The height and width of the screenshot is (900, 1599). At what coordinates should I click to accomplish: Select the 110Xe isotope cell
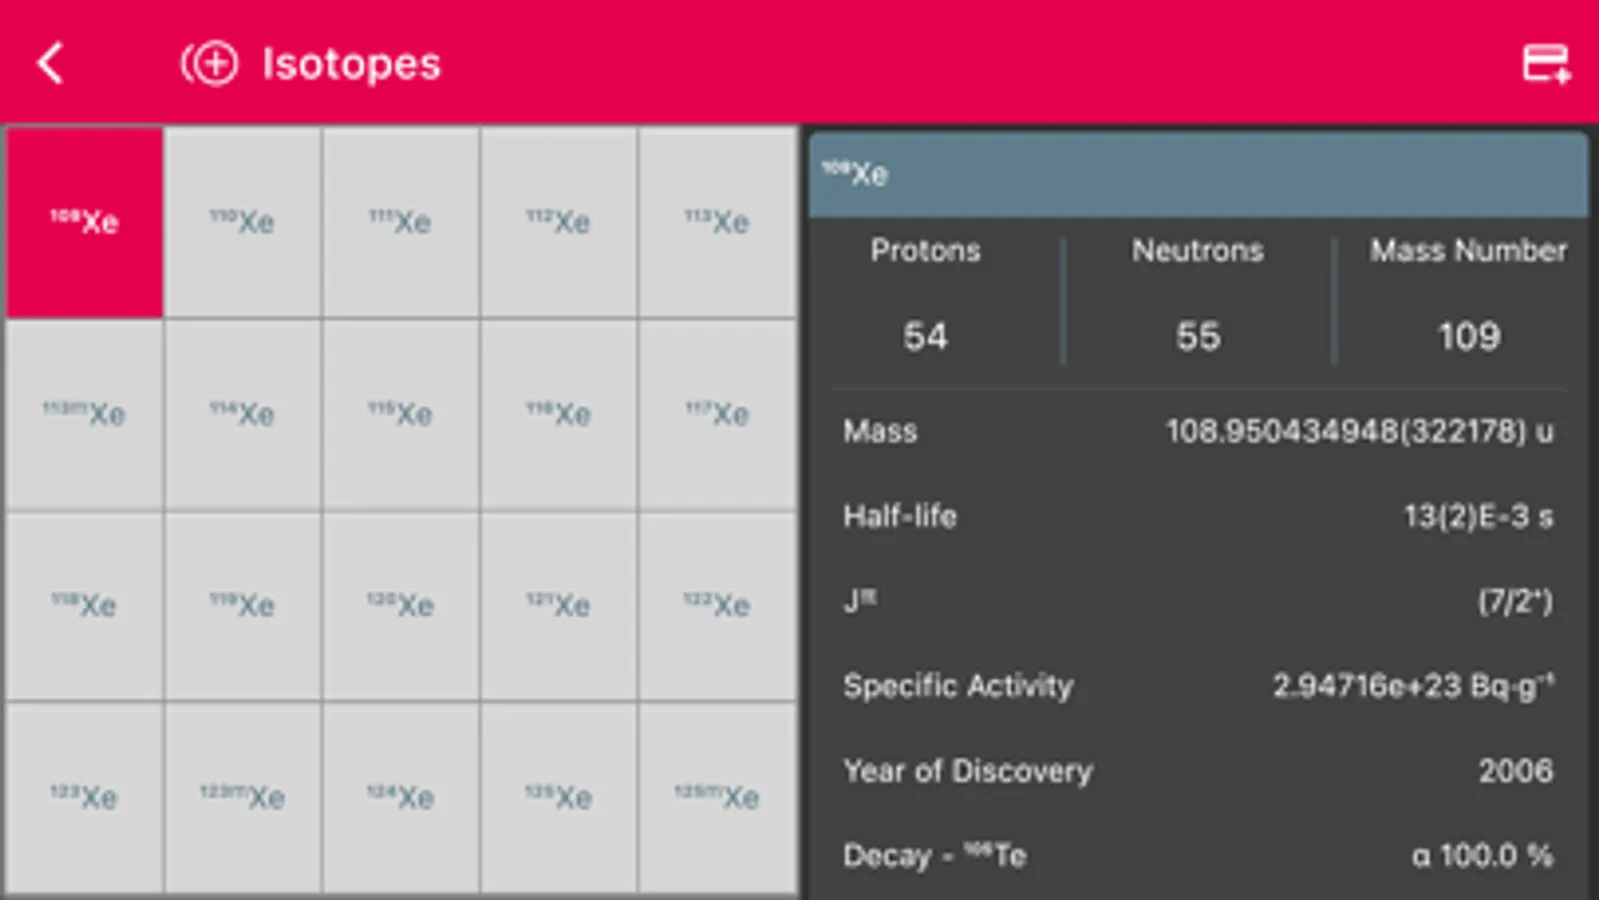(x=242, y=221)
